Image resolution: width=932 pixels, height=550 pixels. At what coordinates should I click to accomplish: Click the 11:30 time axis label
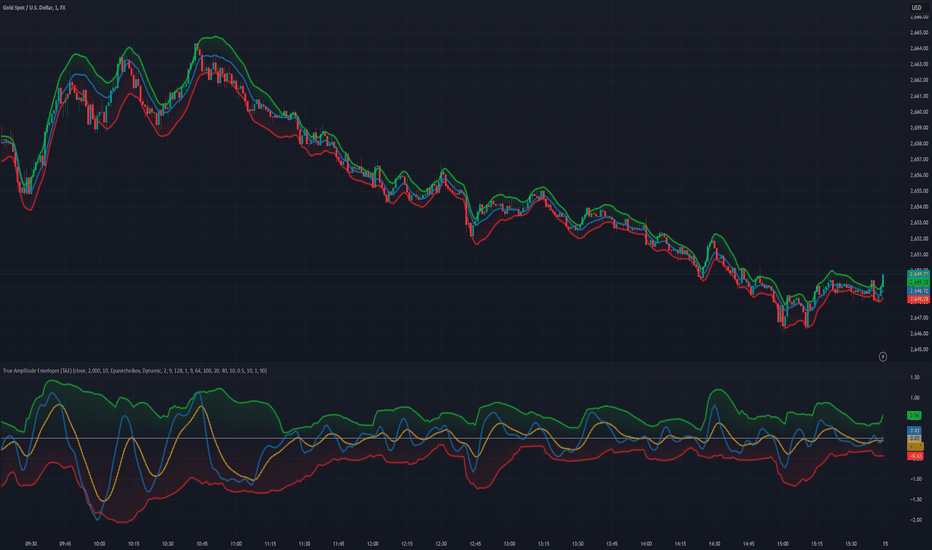tap(304, 543)
